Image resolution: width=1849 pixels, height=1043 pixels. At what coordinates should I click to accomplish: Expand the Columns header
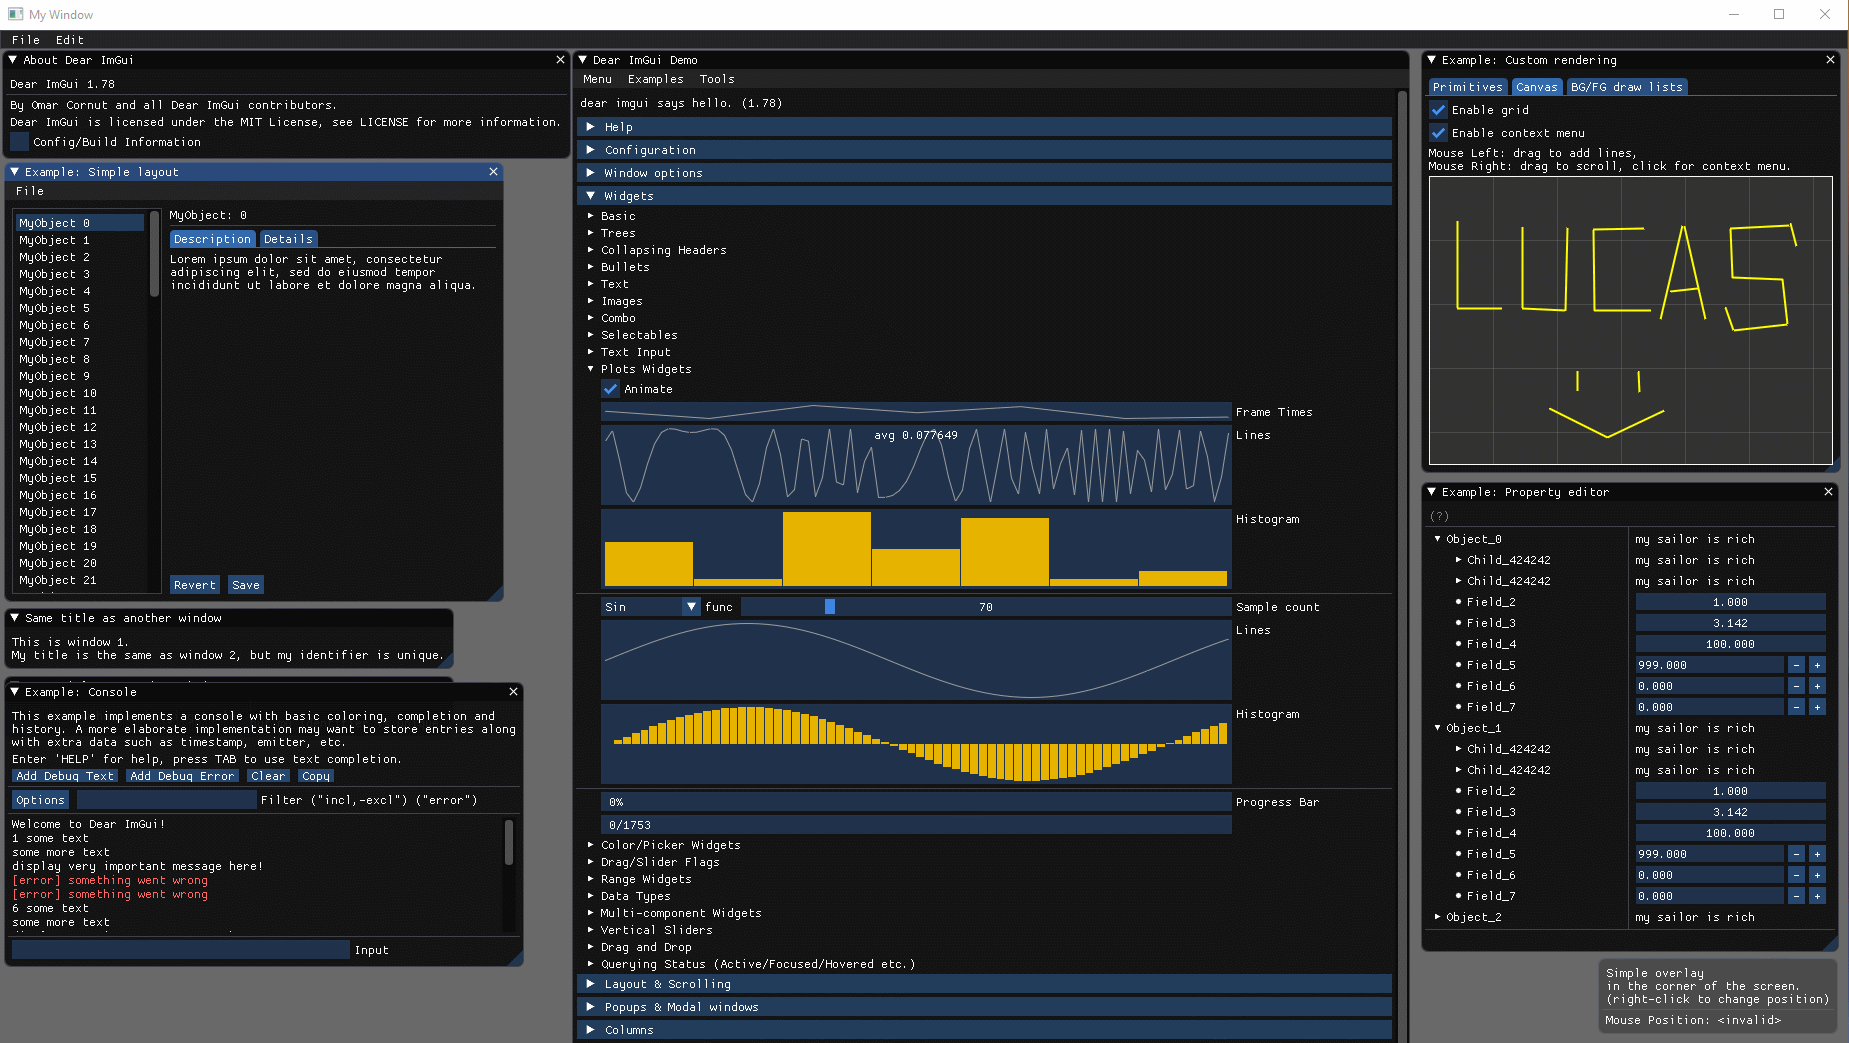coord(985,1030)
